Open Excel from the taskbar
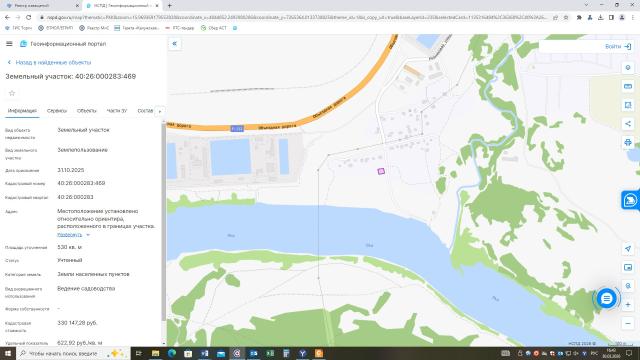This screenshot has width=640, height=360. [x=270, y=353]
